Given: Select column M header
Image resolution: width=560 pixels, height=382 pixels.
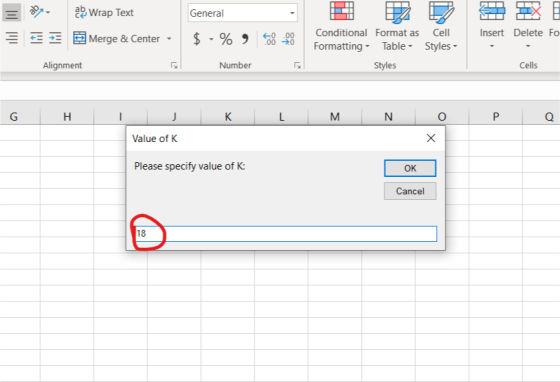Looking at the screenshot, I should coord(335,117).
